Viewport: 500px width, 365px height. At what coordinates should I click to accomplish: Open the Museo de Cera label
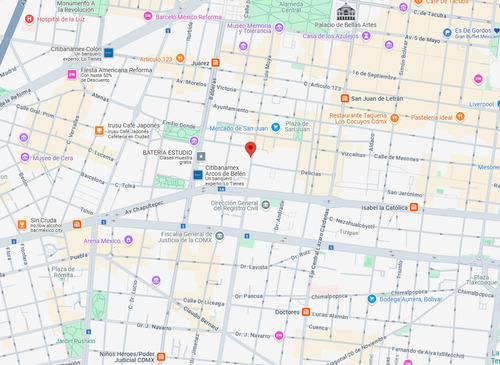click(x=53, y=158)
